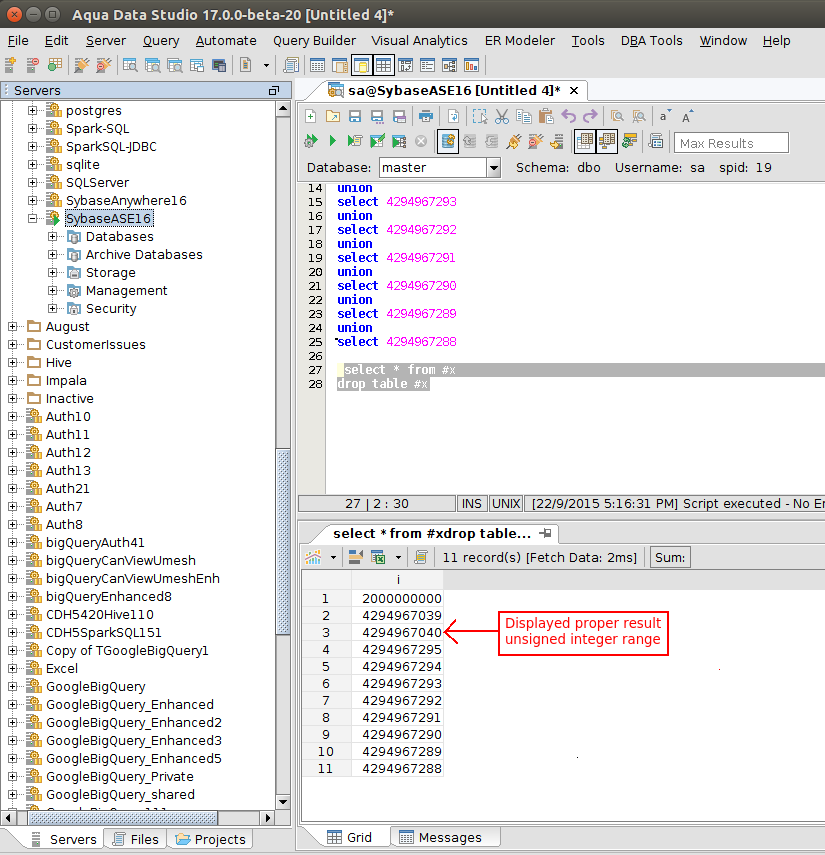Click the reconnect plug icon in query toolbar

tap(514, 141)
